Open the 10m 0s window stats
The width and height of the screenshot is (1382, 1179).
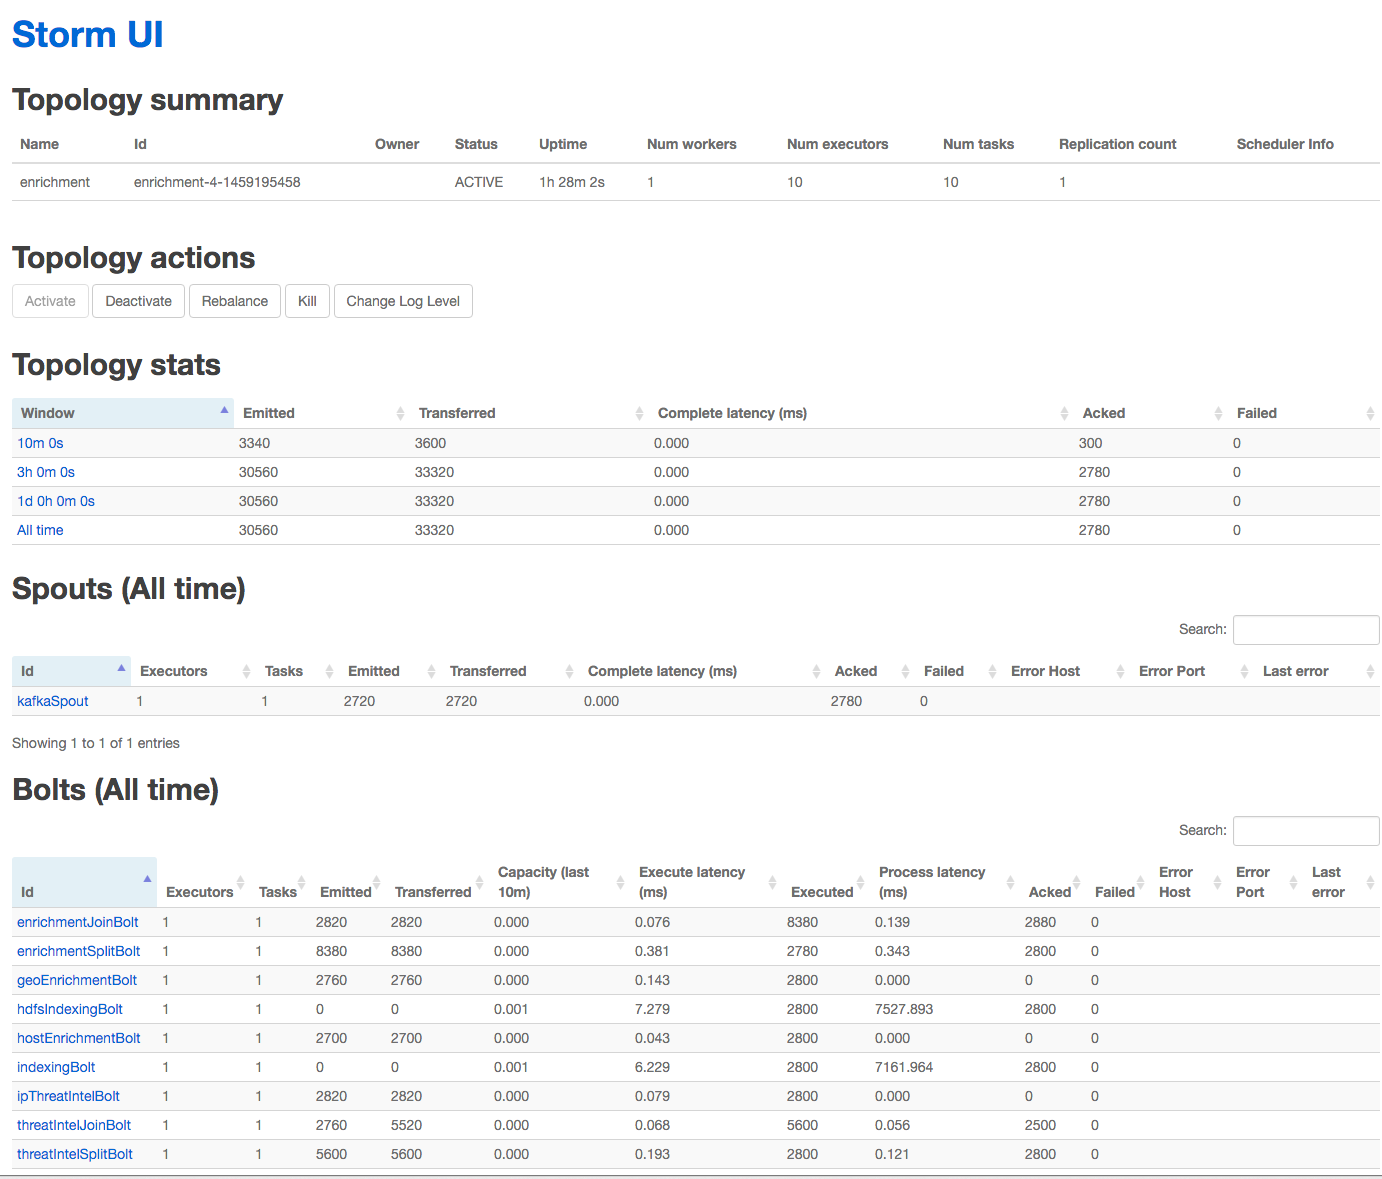coord(39,442)
